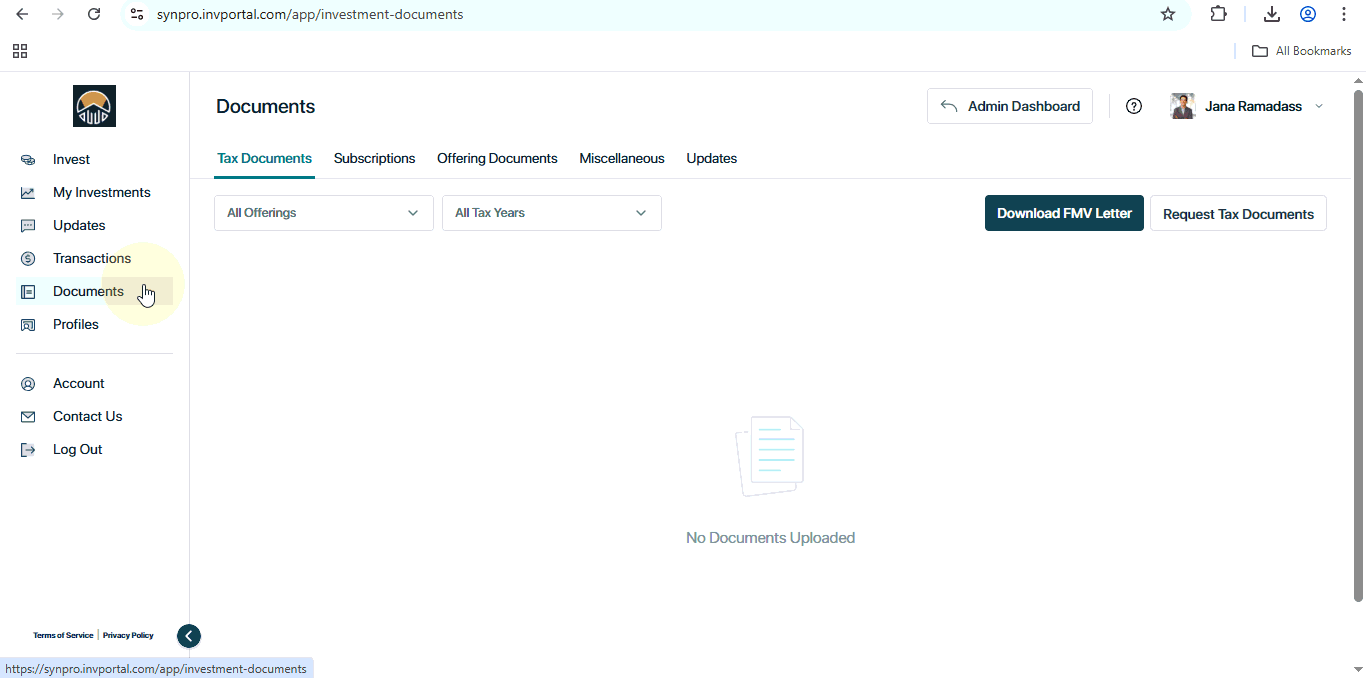
Task: Click the Request Tax Documents button
Action: tap(1238, 214)
